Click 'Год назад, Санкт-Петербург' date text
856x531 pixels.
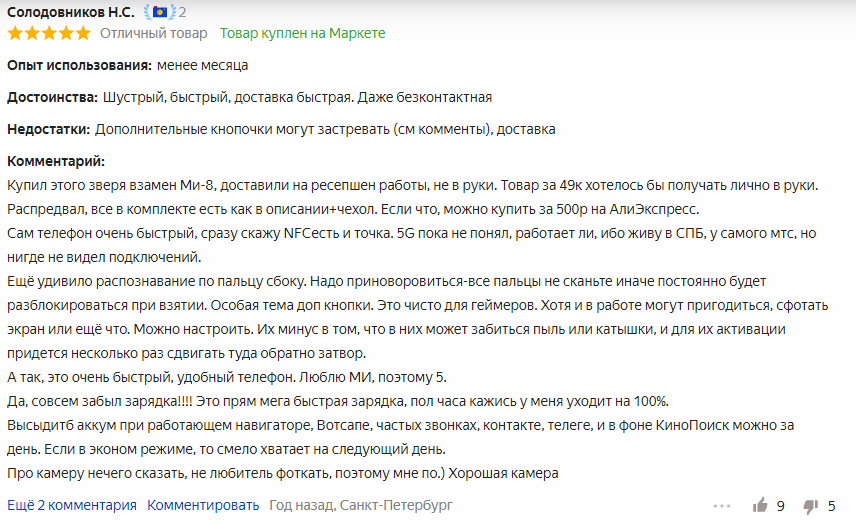pyautogui.click(x=361, y=505)
